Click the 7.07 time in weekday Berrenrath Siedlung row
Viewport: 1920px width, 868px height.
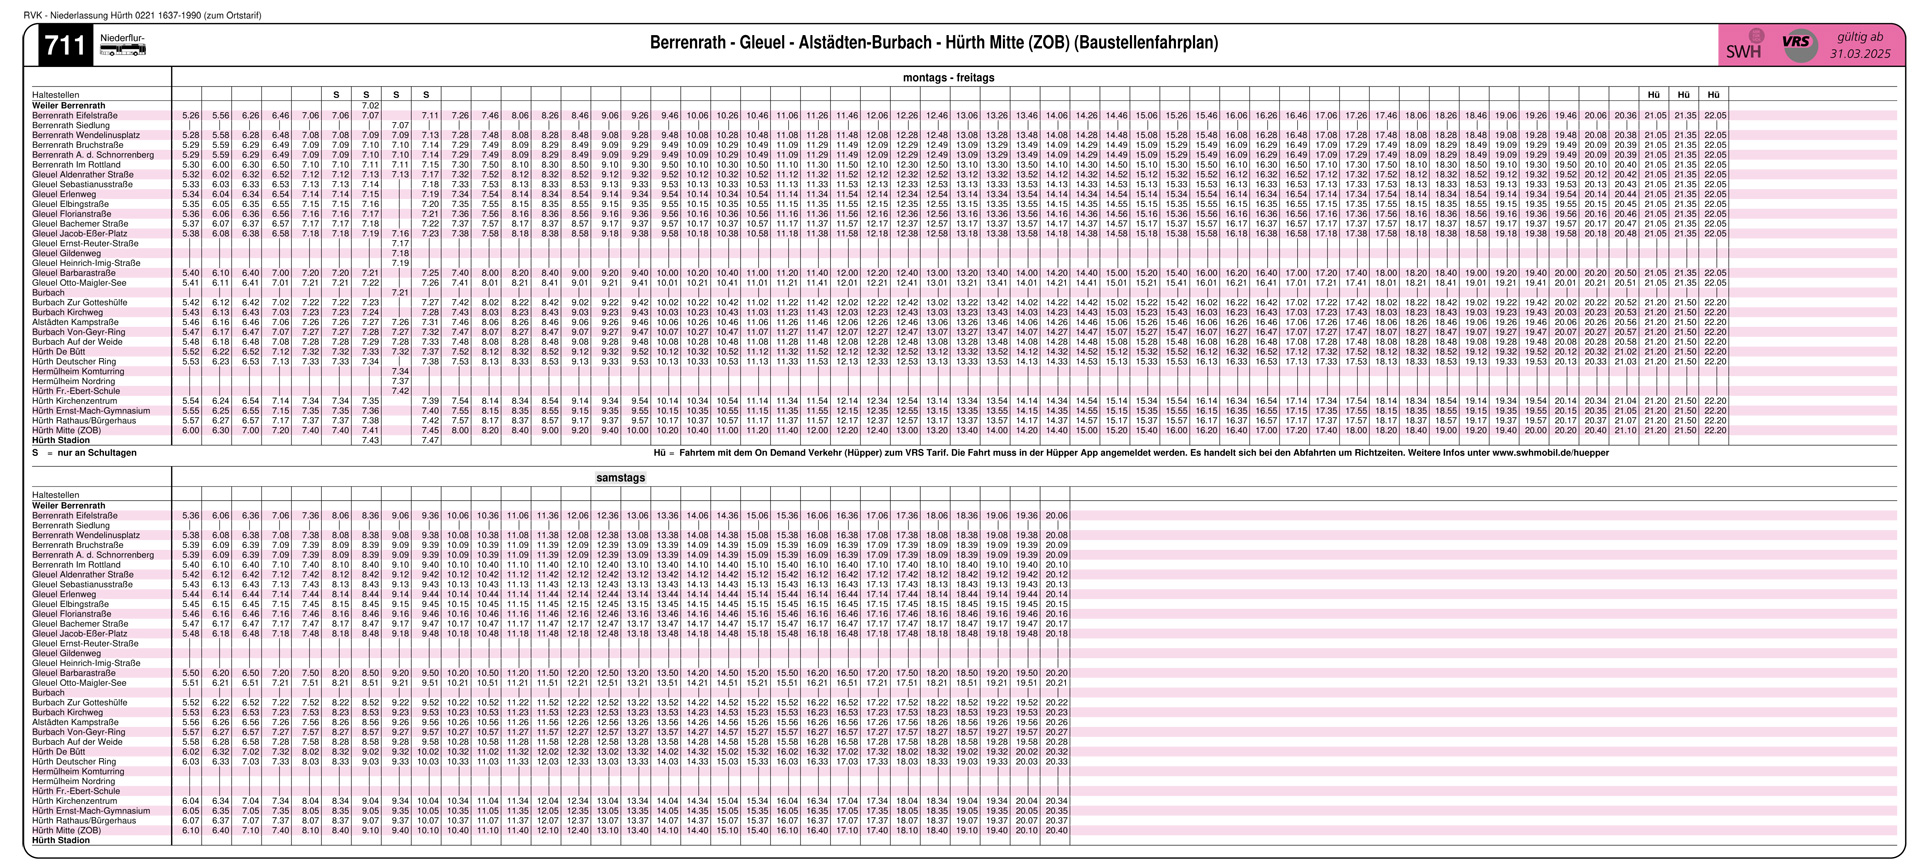pos(400,126)
